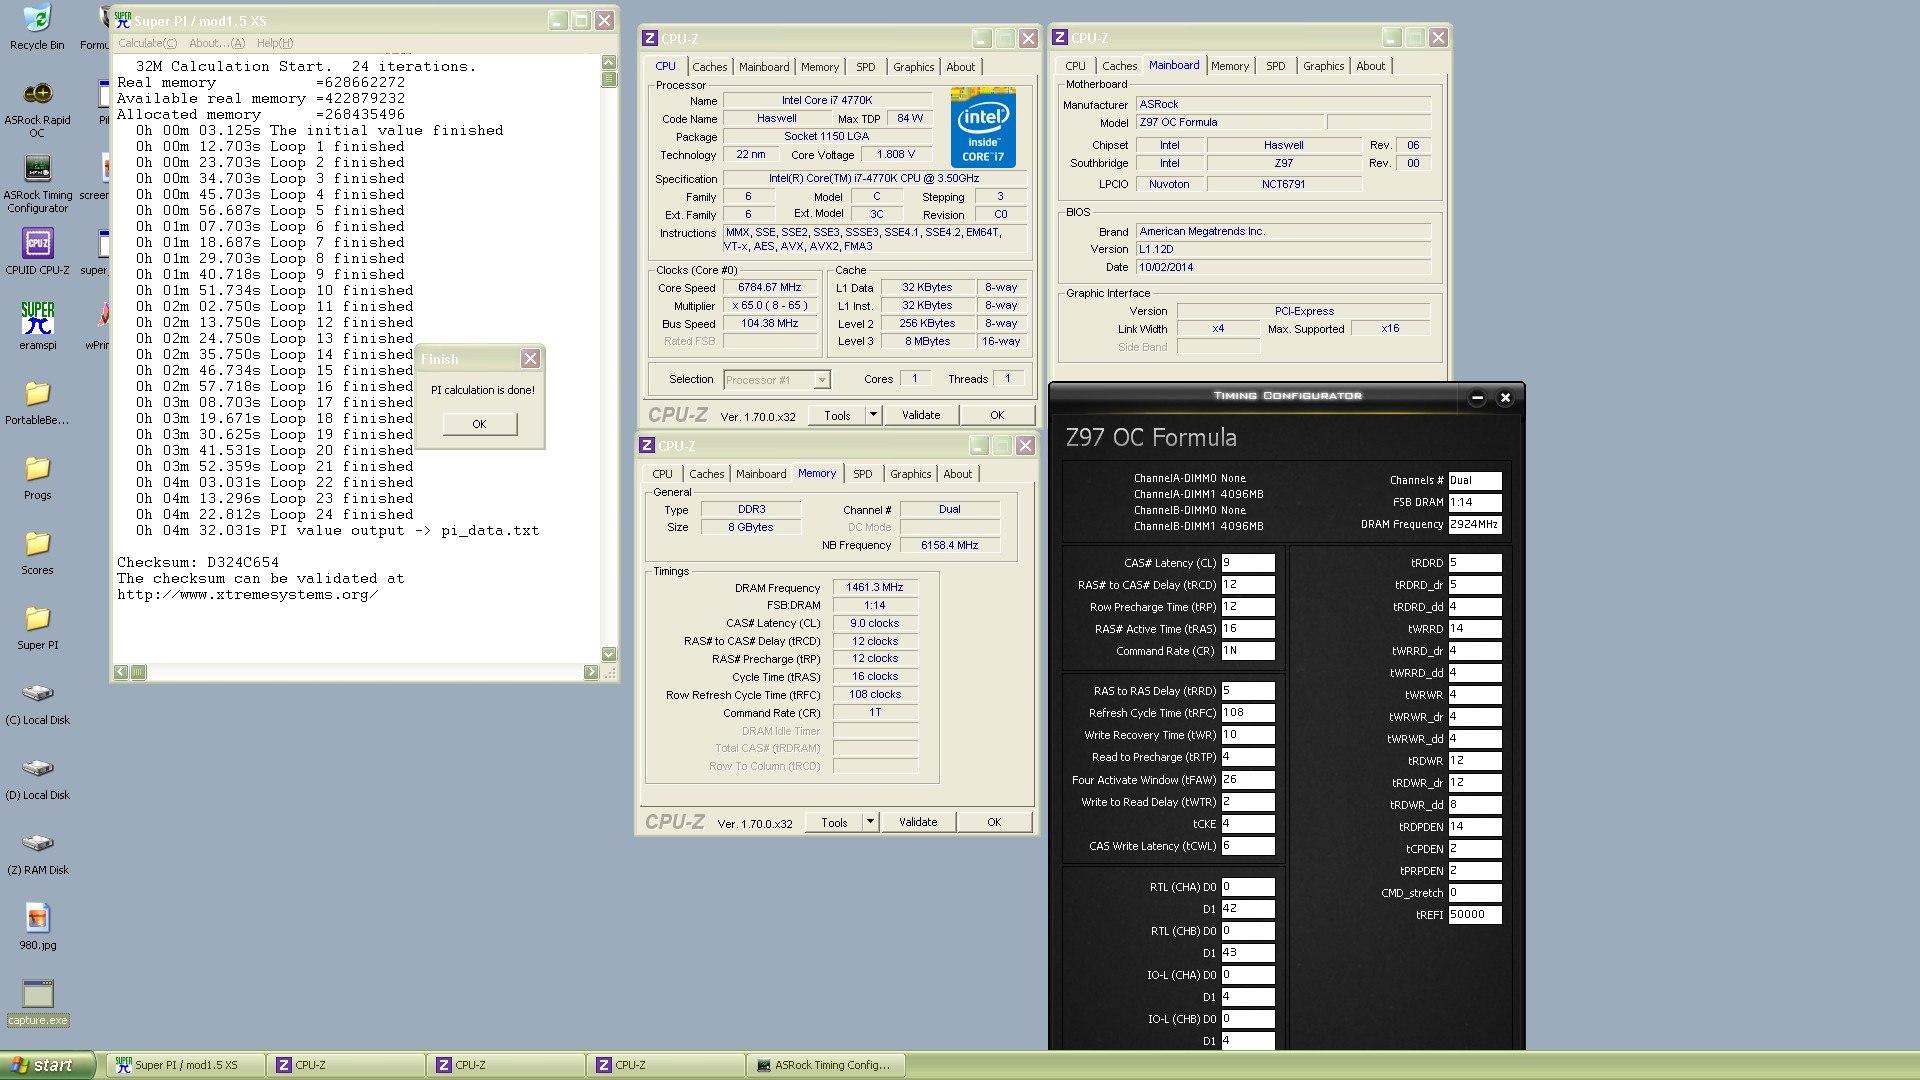Edit DRAM Frequency field in Timing Configurator
The width and height of the screenshot is (1920, 1080).
click(x=1474, y=524)
